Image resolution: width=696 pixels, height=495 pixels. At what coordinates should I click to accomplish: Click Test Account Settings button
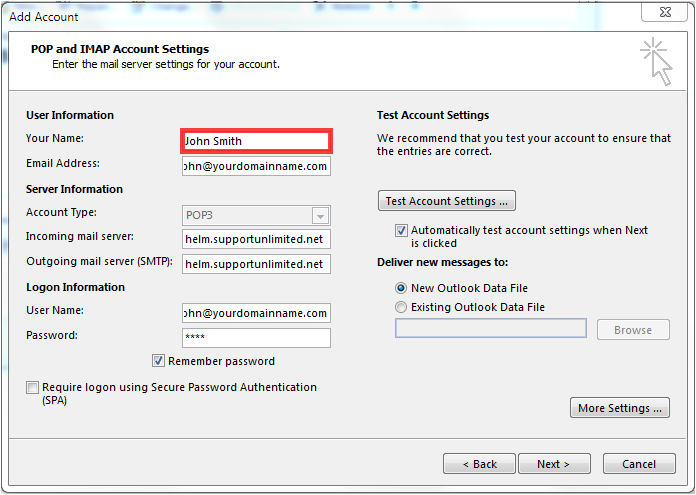447,201
